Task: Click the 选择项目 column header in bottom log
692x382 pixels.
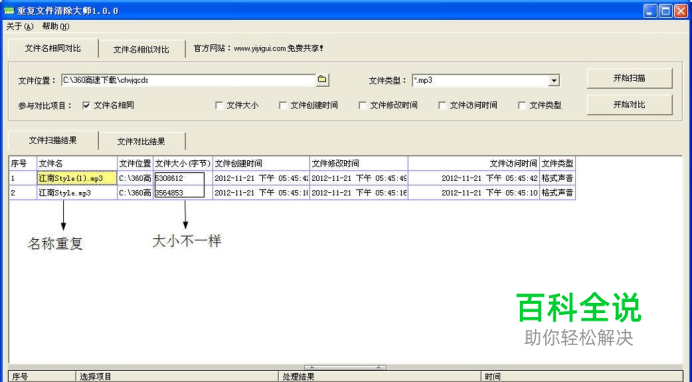Action: 177,377
